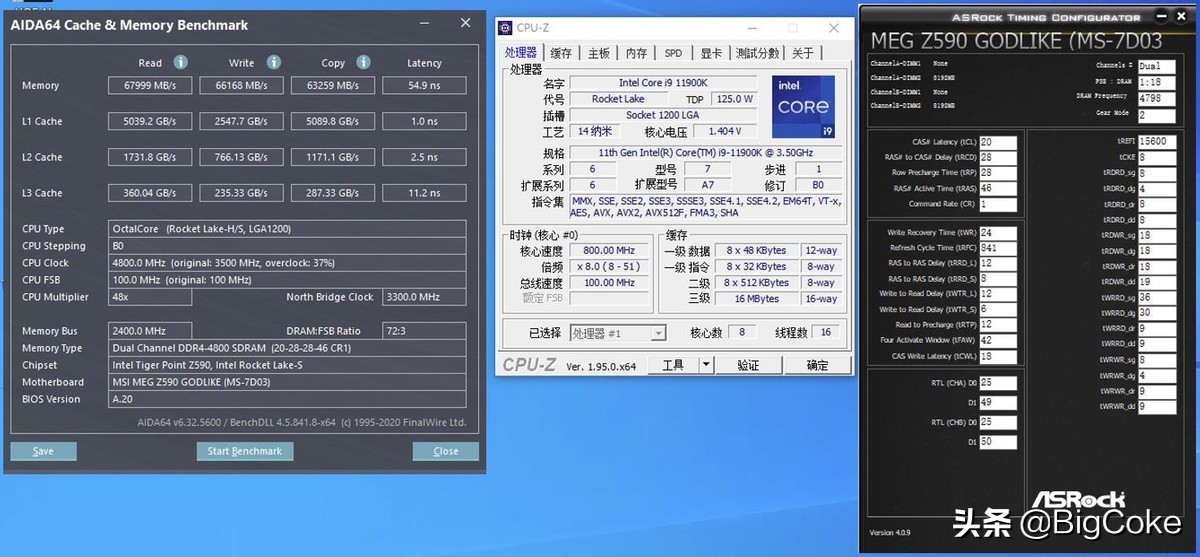The height and width of the screenshot is (557, 1200).
Task: Open the 关于 tab in CPU-Z
Action: tap(803, 53)
